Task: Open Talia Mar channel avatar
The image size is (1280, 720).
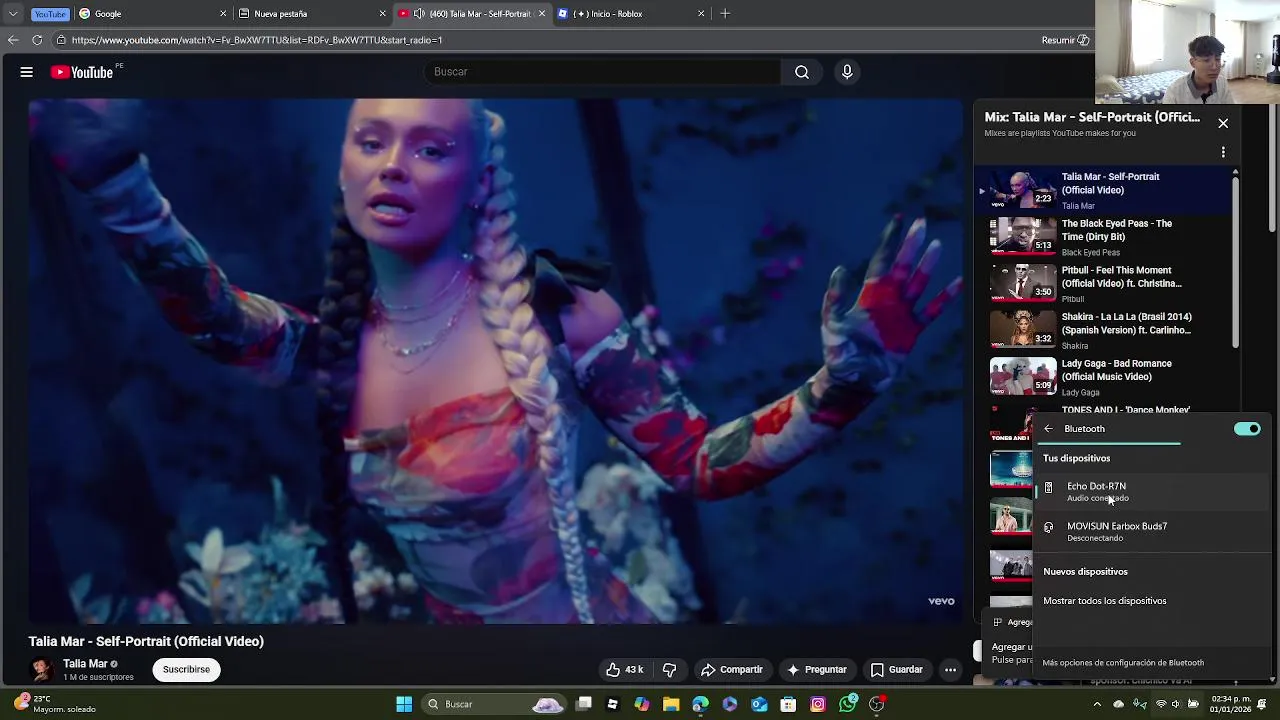Action: [42, 669]
